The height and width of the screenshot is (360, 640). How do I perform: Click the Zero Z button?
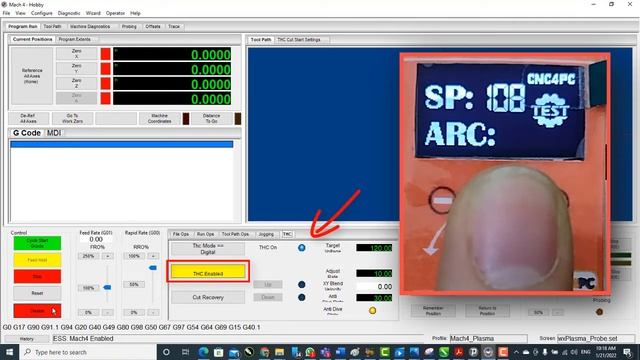(77, 83)
